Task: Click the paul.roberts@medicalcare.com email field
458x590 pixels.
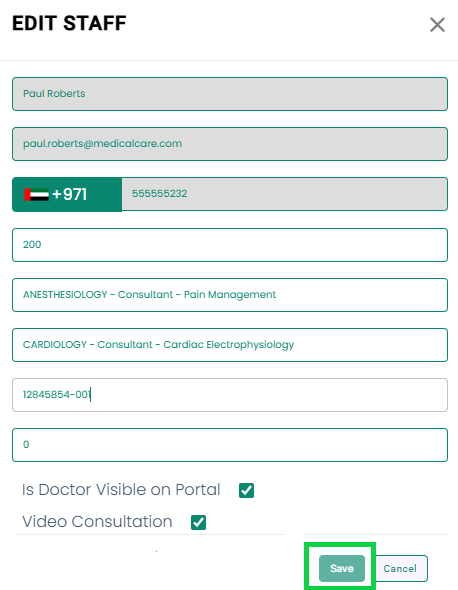Action: click(230, 144)
